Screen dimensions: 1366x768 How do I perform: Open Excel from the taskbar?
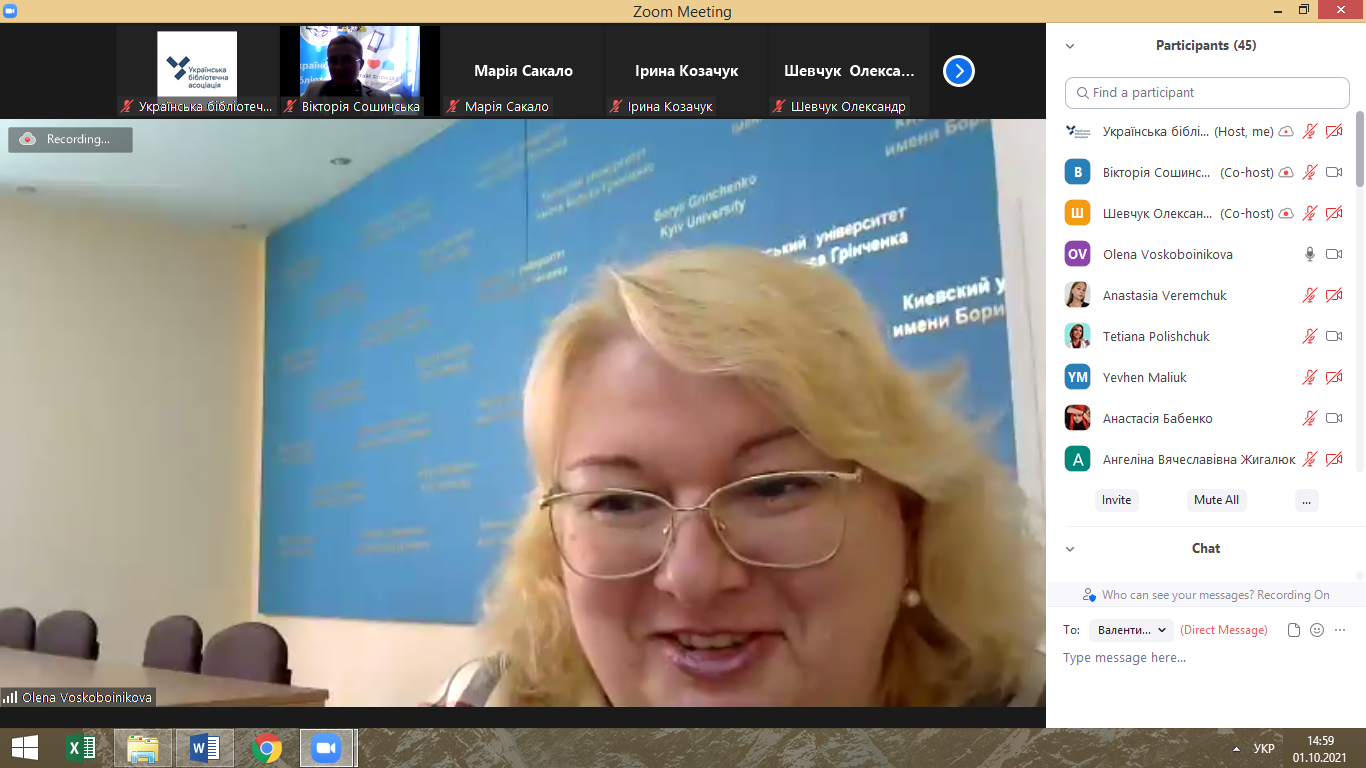80,748
